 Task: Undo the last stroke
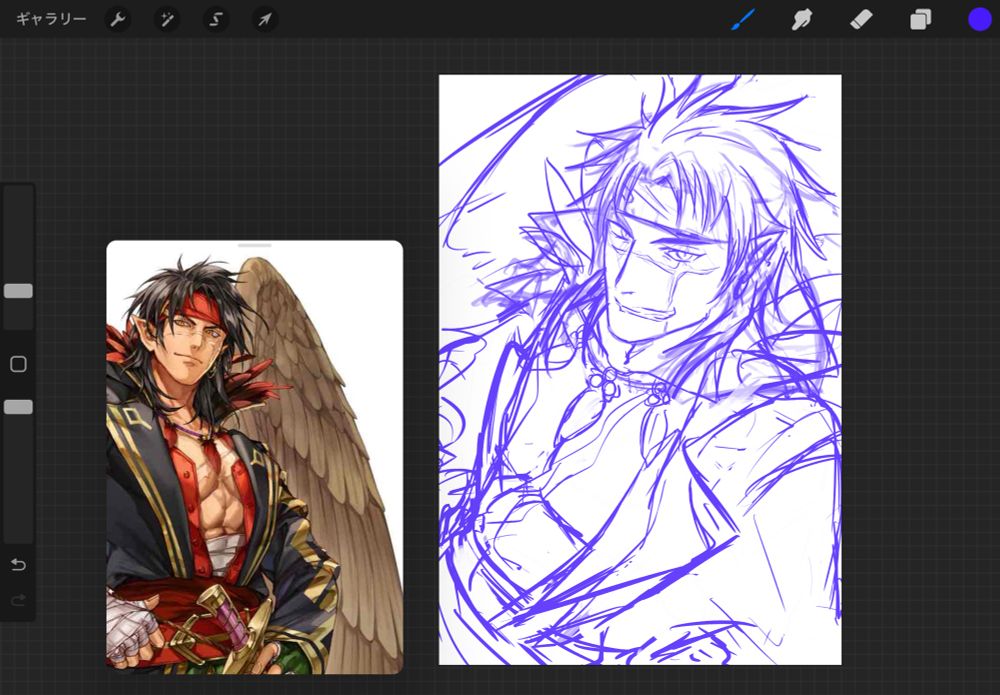[x=18, y=564]
